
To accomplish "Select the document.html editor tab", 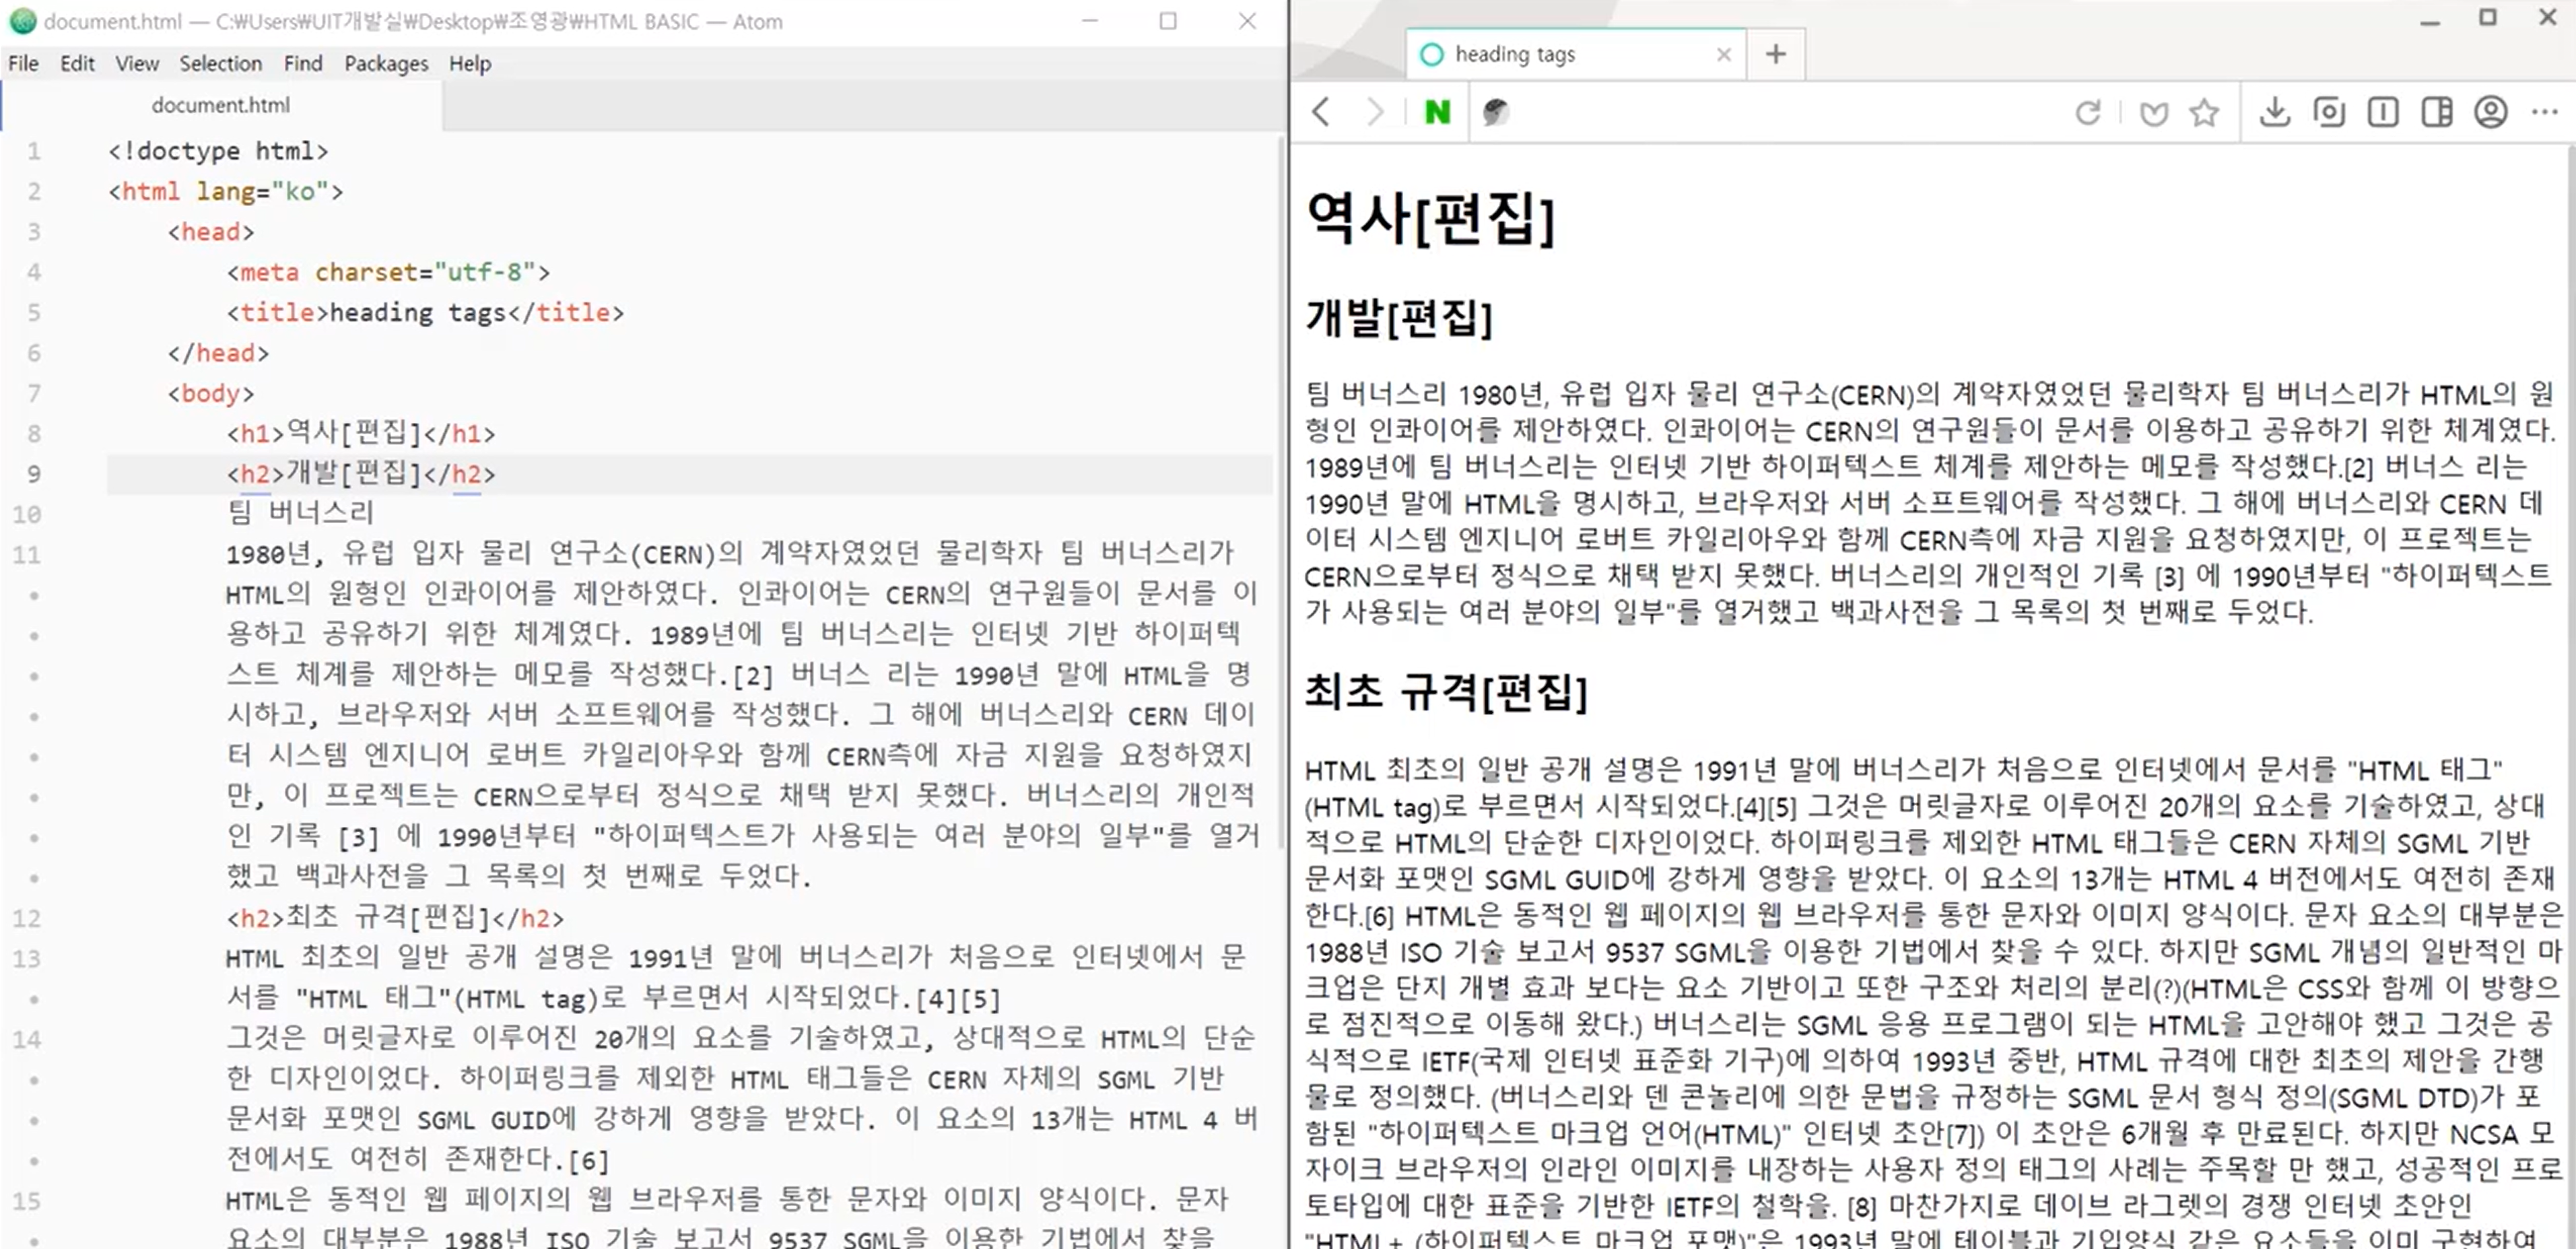I will [220, 105].
